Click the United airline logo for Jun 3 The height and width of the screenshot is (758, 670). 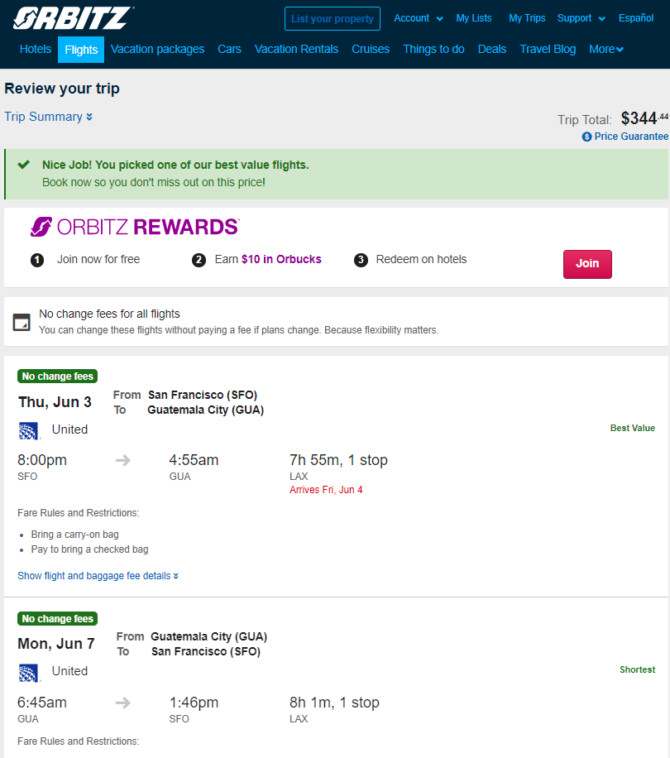pos(28,430)
